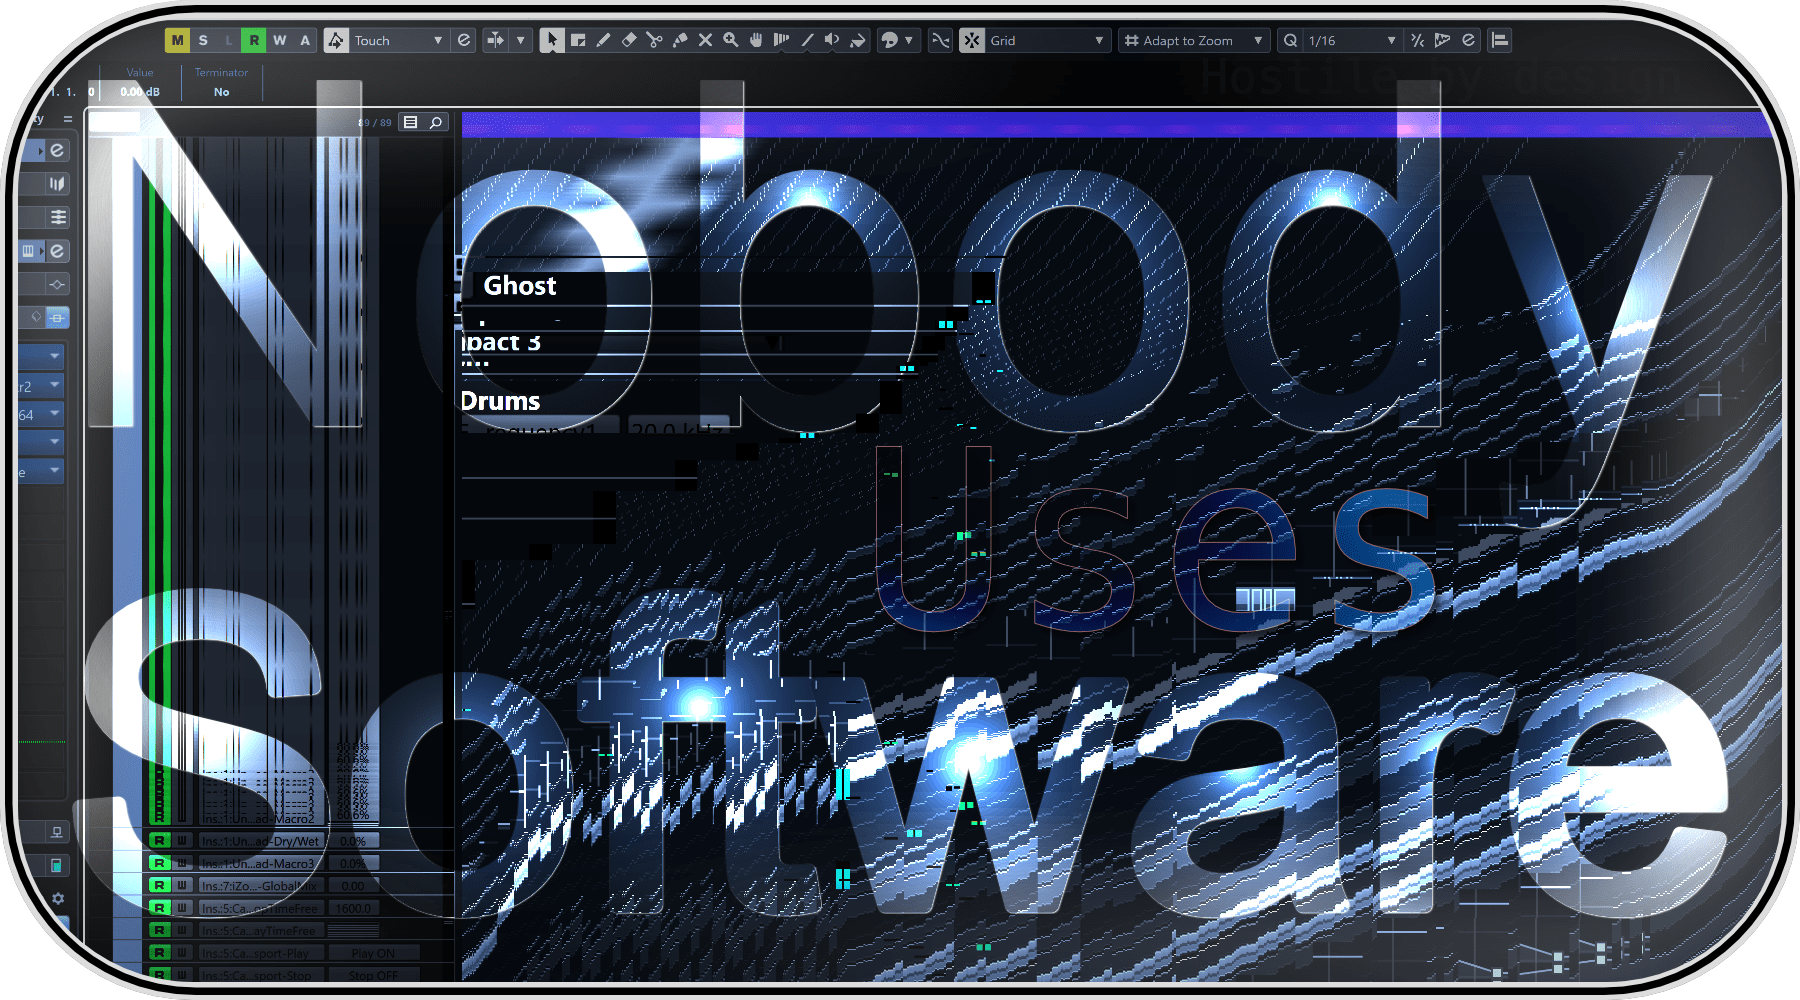Click the track list search magnifier icon

436,122
